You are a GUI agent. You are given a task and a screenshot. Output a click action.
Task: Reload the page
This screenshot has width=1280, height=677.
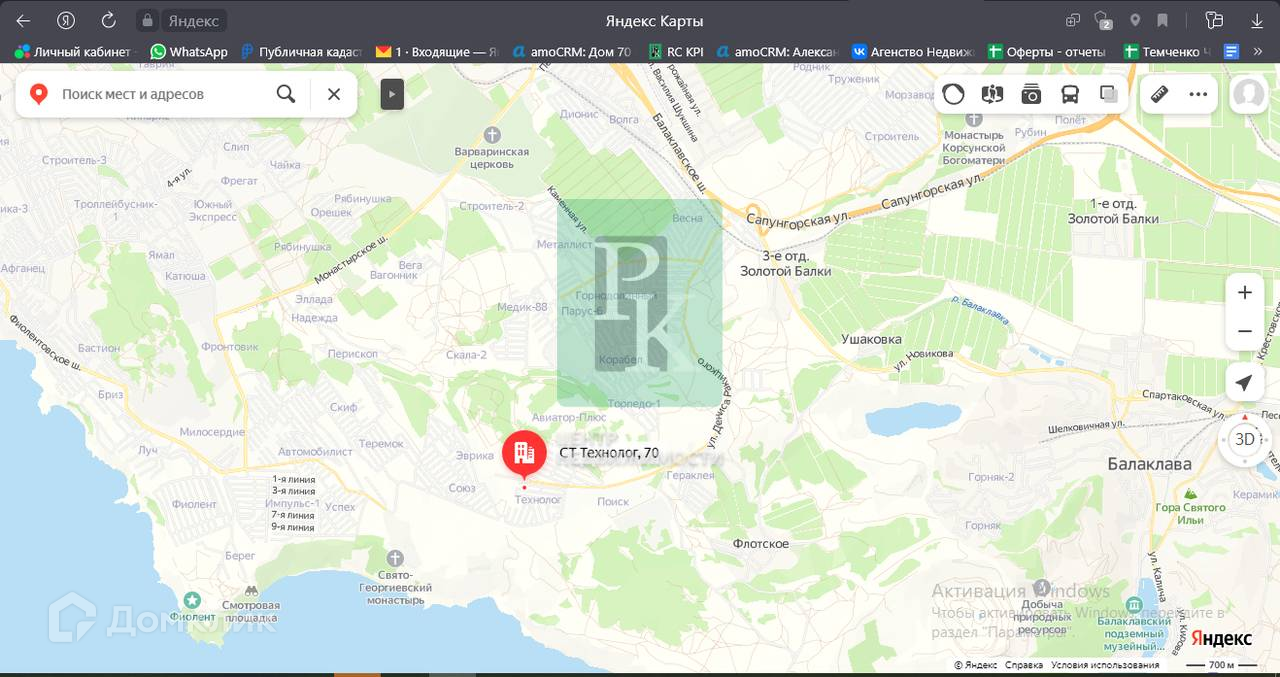[109, 20]
